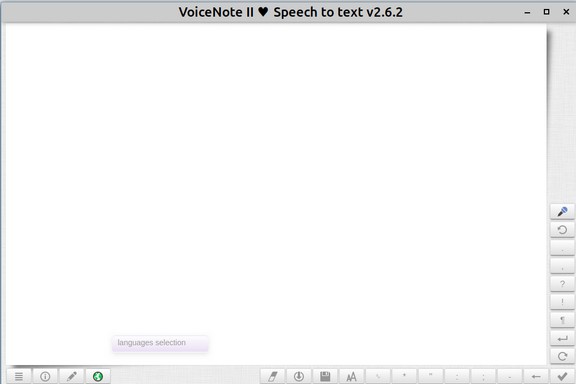The image size is (576, 384).
Task: Click the redo clockwise arrow button
Action: (x=562, y=356)
